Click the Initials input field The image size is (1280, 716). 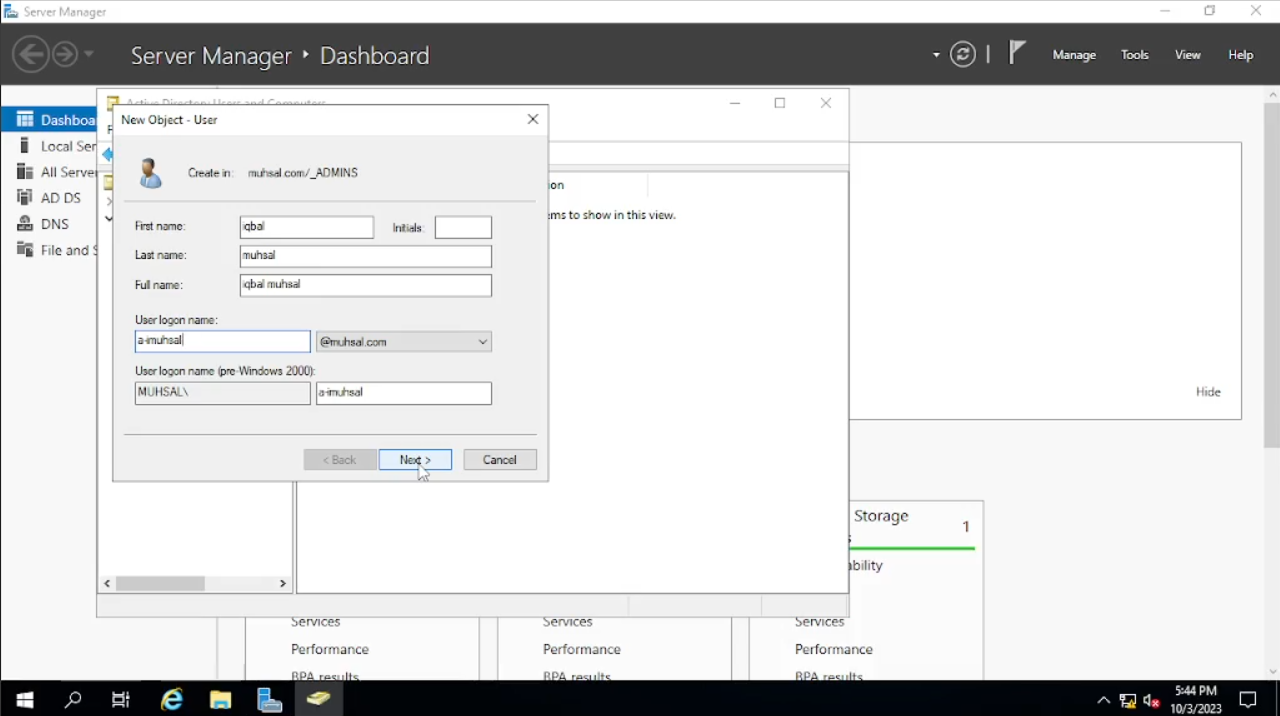(463, 228)
